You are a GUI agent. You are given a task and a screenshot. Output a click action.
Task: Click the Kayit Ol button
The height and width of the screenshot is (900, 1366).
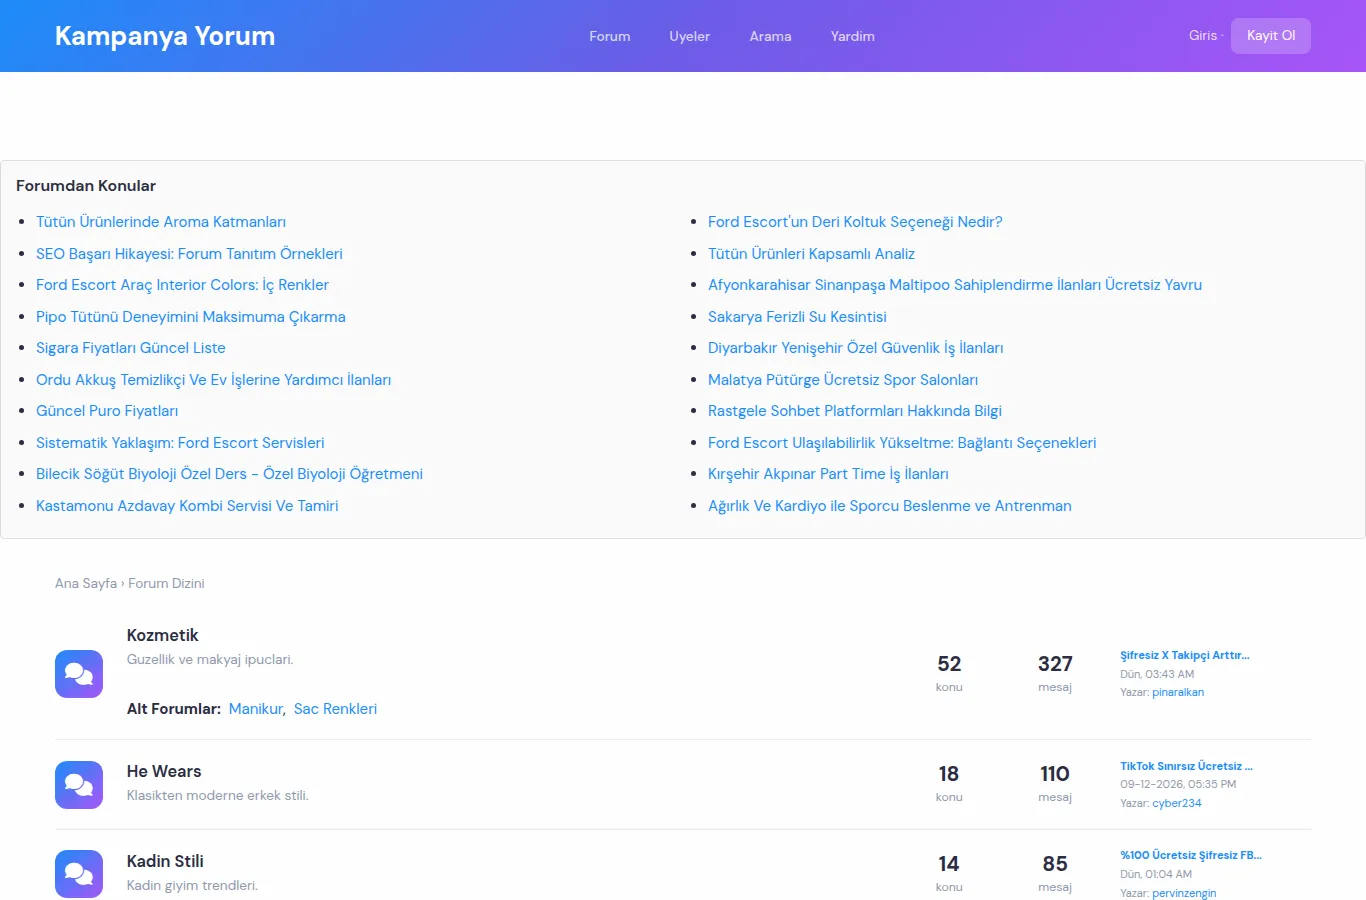(x=1271, y=35)
